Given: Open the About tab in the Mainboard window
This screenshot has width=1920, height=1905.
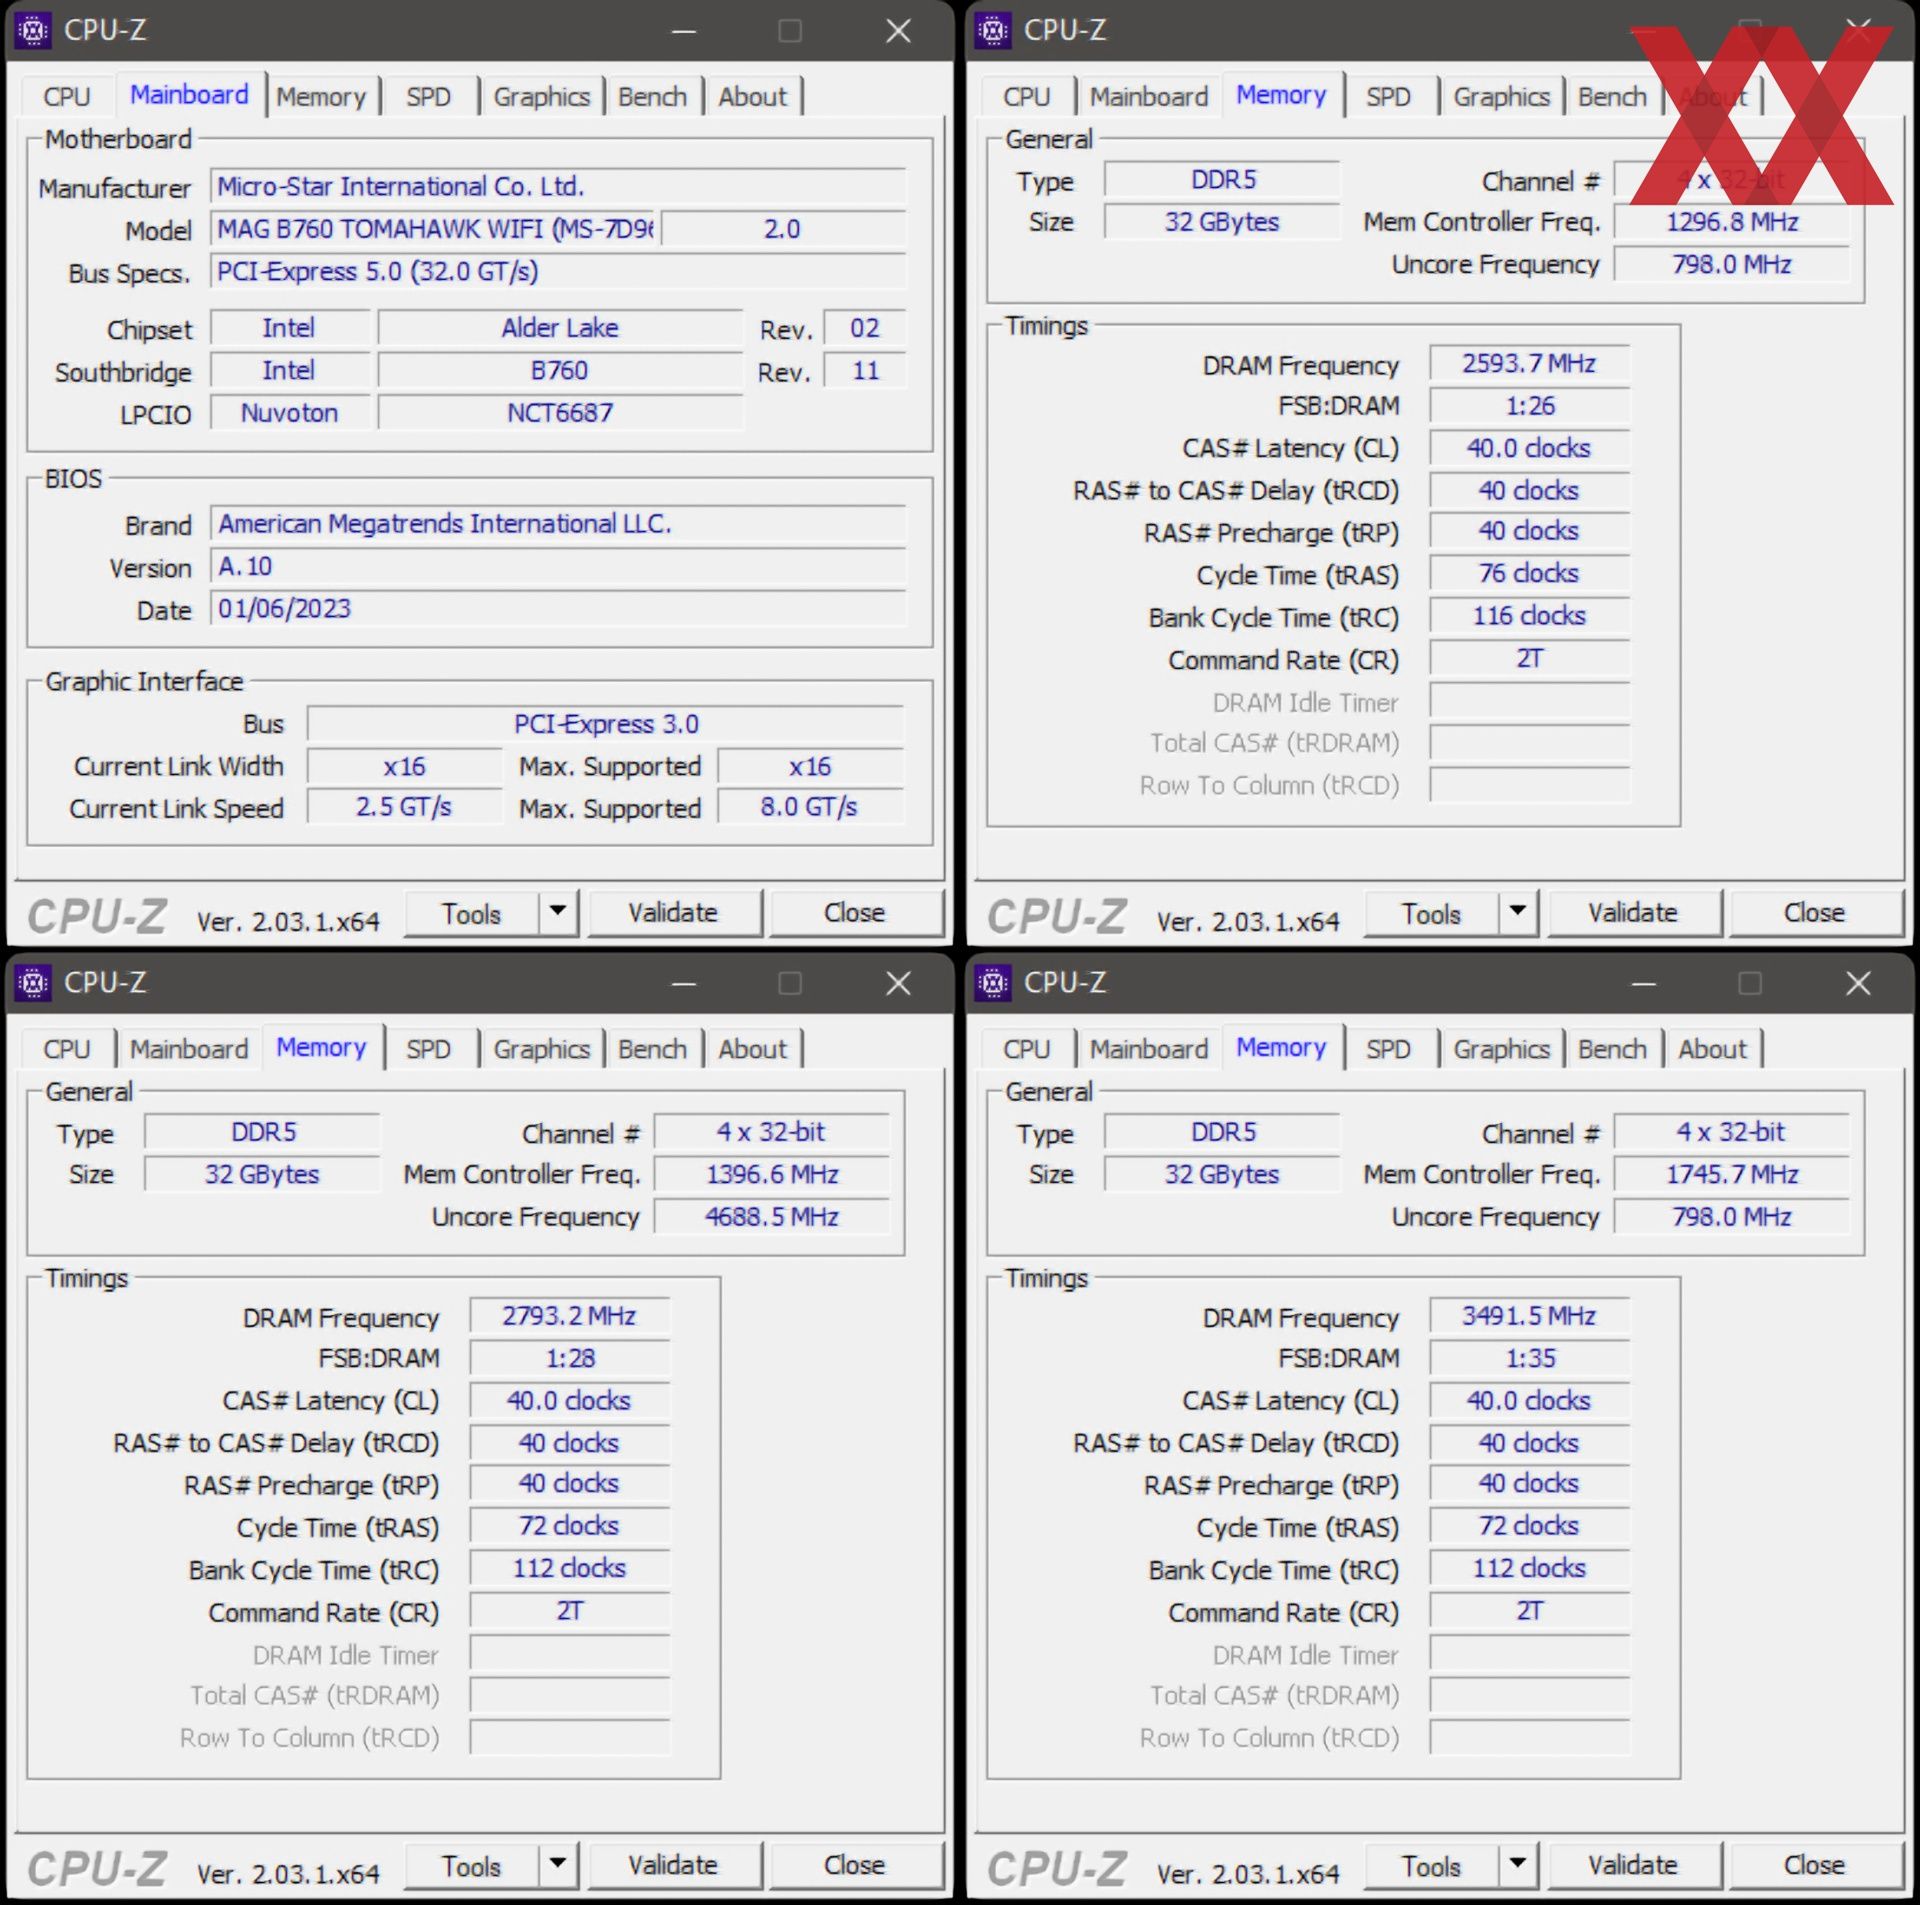Looking at the screenshot, I should coord(752,97).
